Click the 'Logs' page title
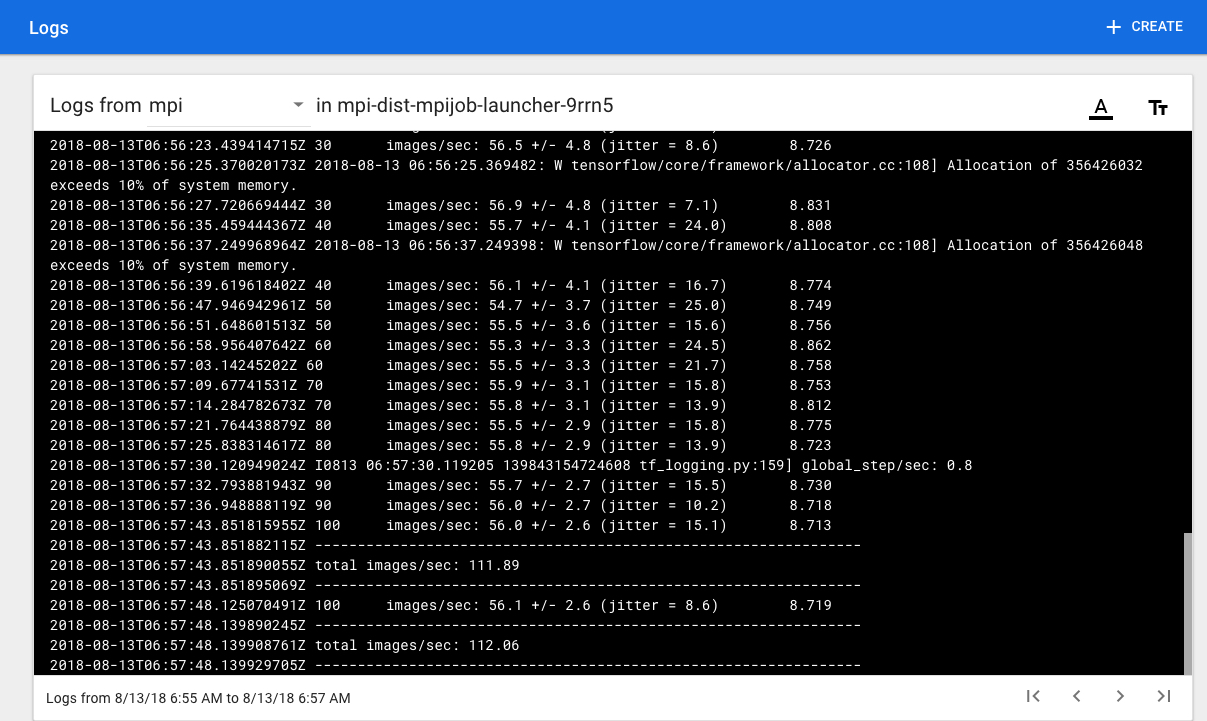This screenshot has width=1207, height=721. click(x=49, y=27)
